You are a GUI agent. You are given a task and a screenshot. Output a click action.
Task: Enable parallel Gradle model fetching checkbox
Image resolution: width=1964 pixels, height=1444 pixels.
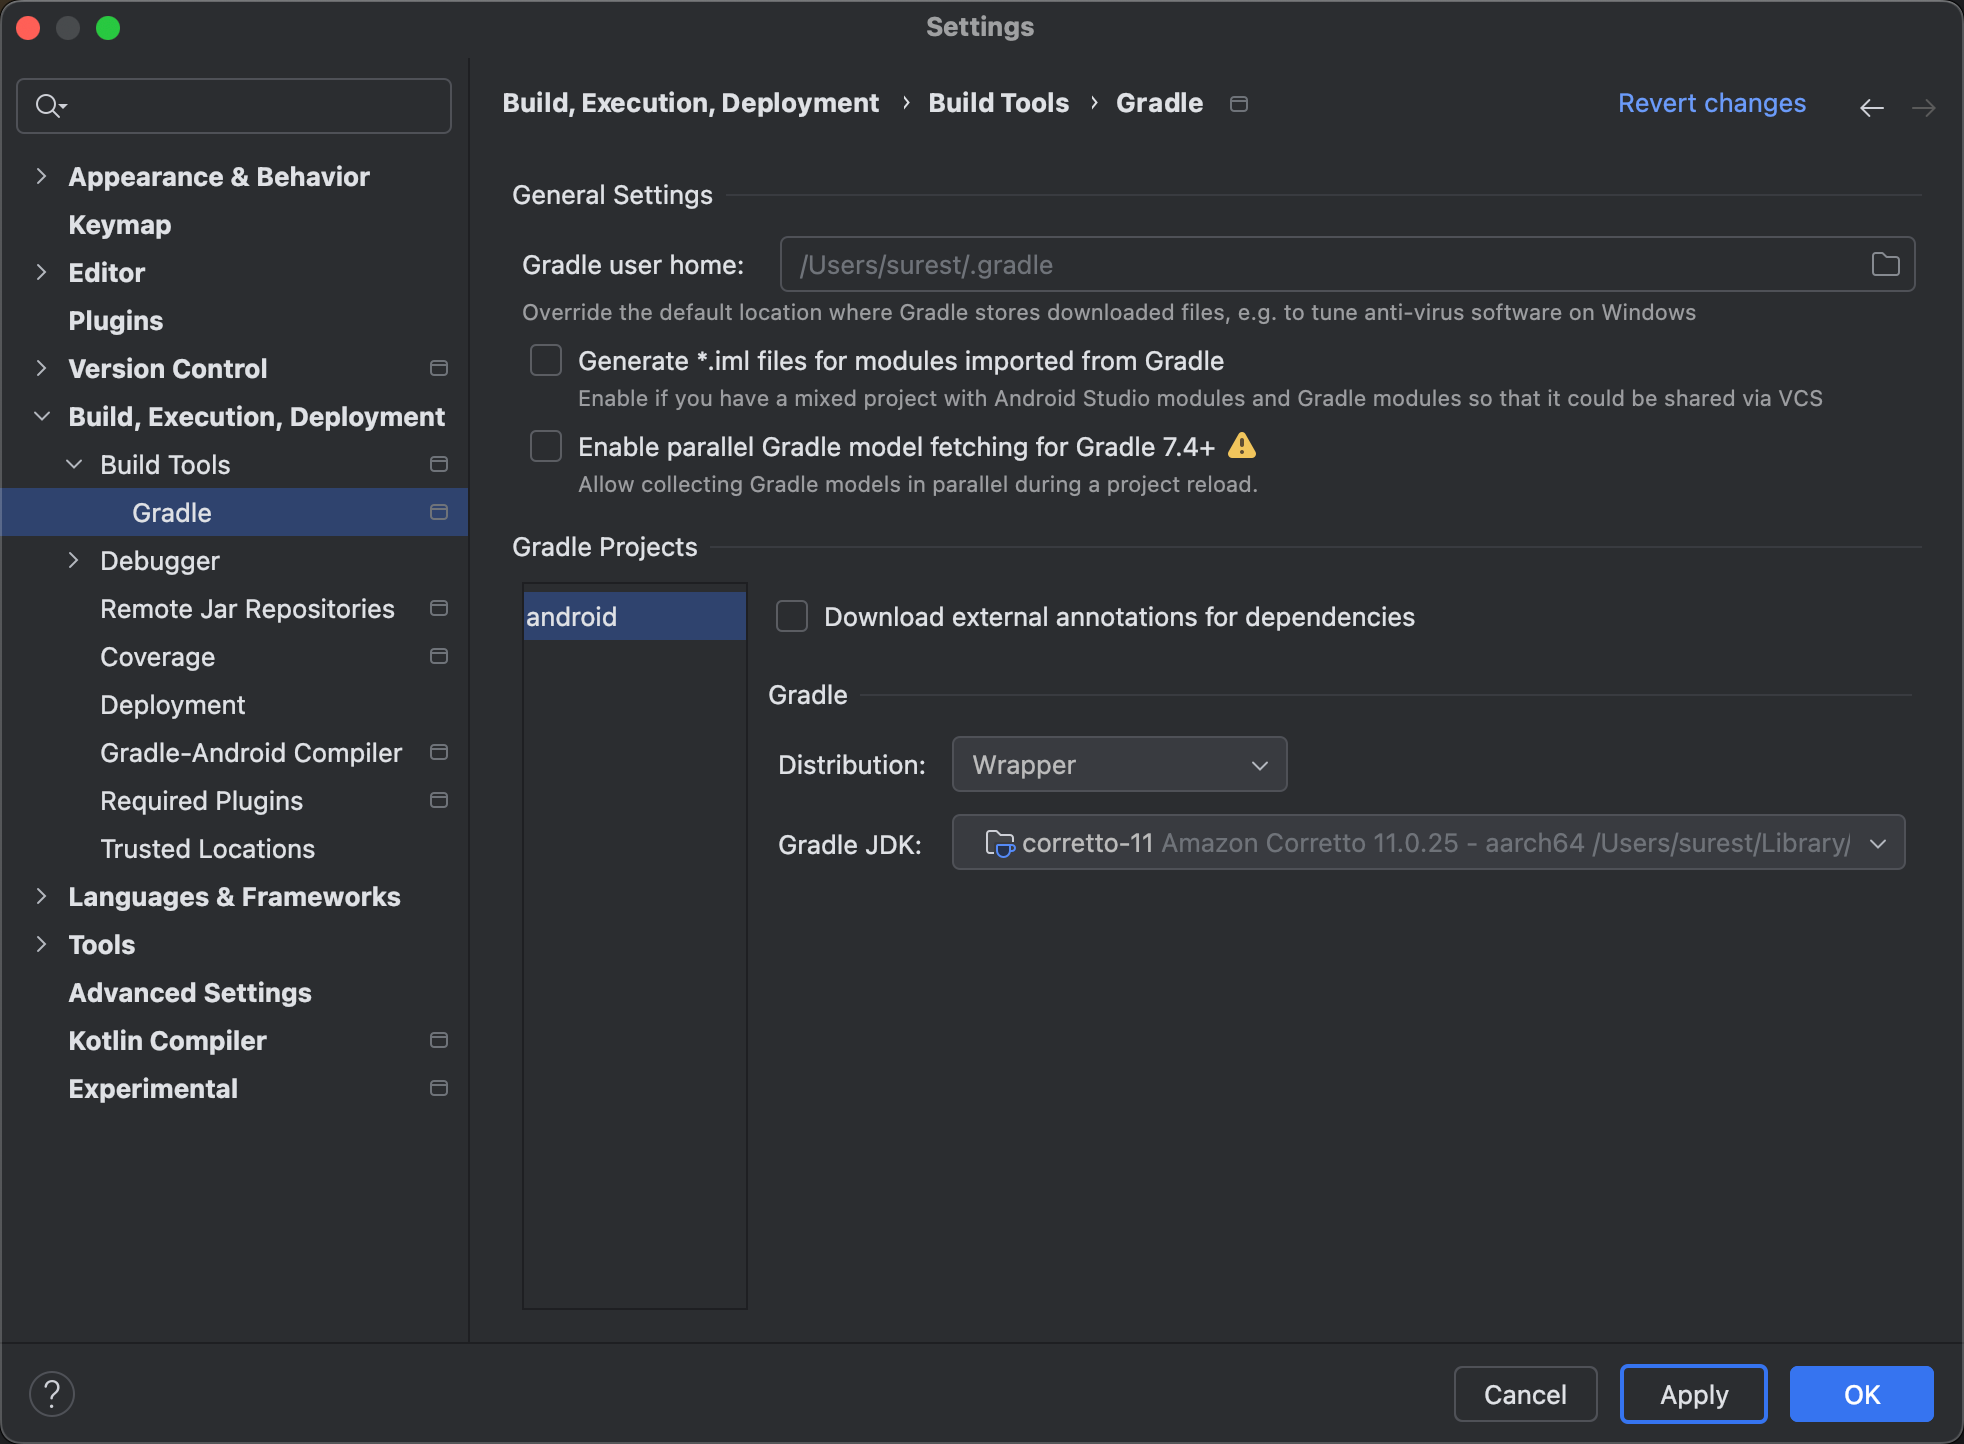pos(546,446)
